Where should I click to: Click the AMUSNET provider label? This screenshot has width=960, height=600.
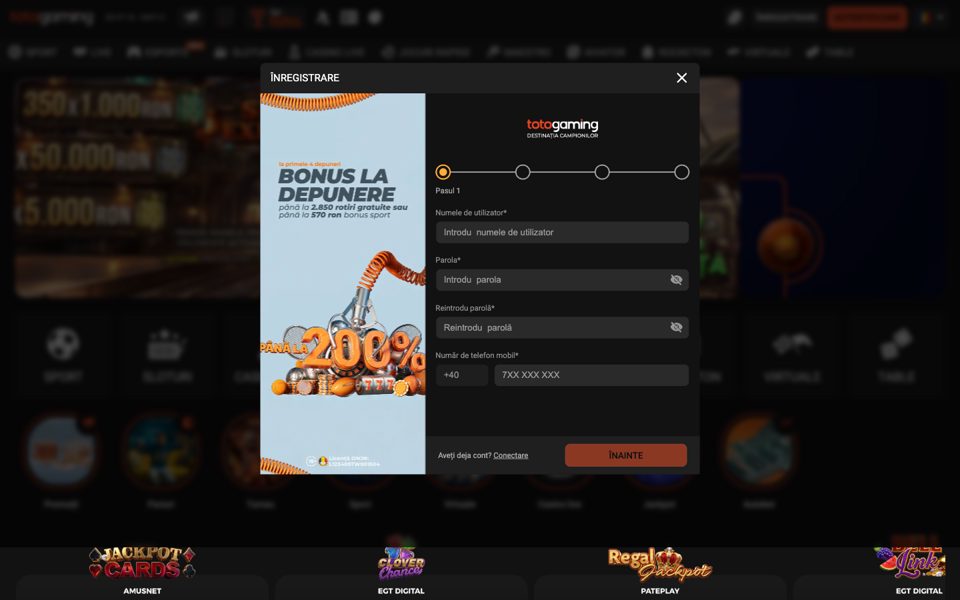(142, 591)
